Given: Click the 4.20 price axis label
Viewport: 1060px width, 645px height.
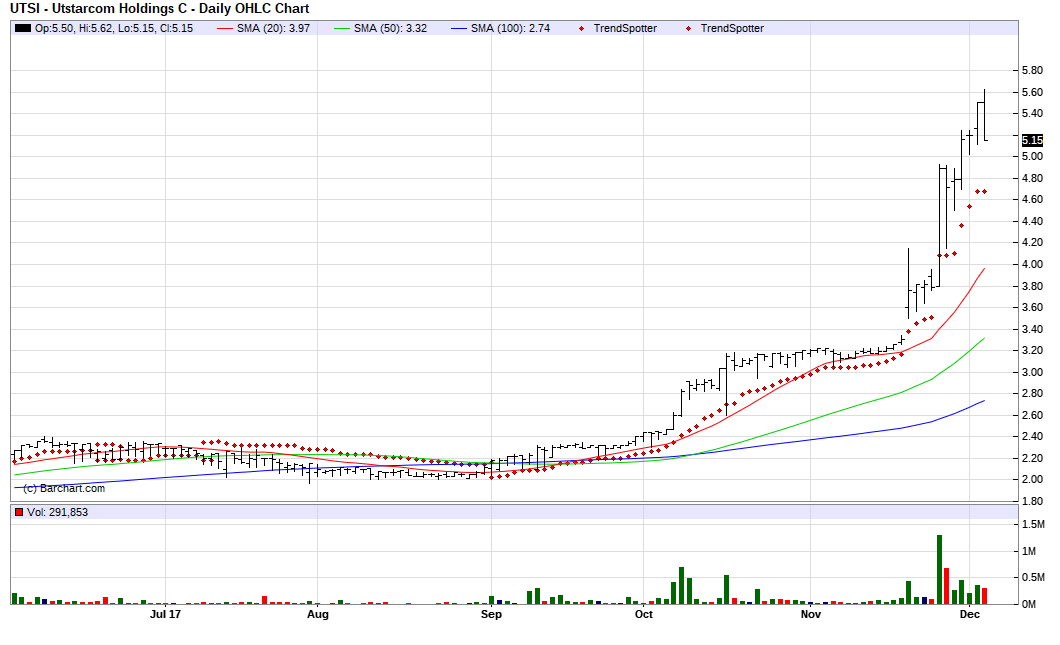Looking at the screenshot, I should click(1032, 242).
